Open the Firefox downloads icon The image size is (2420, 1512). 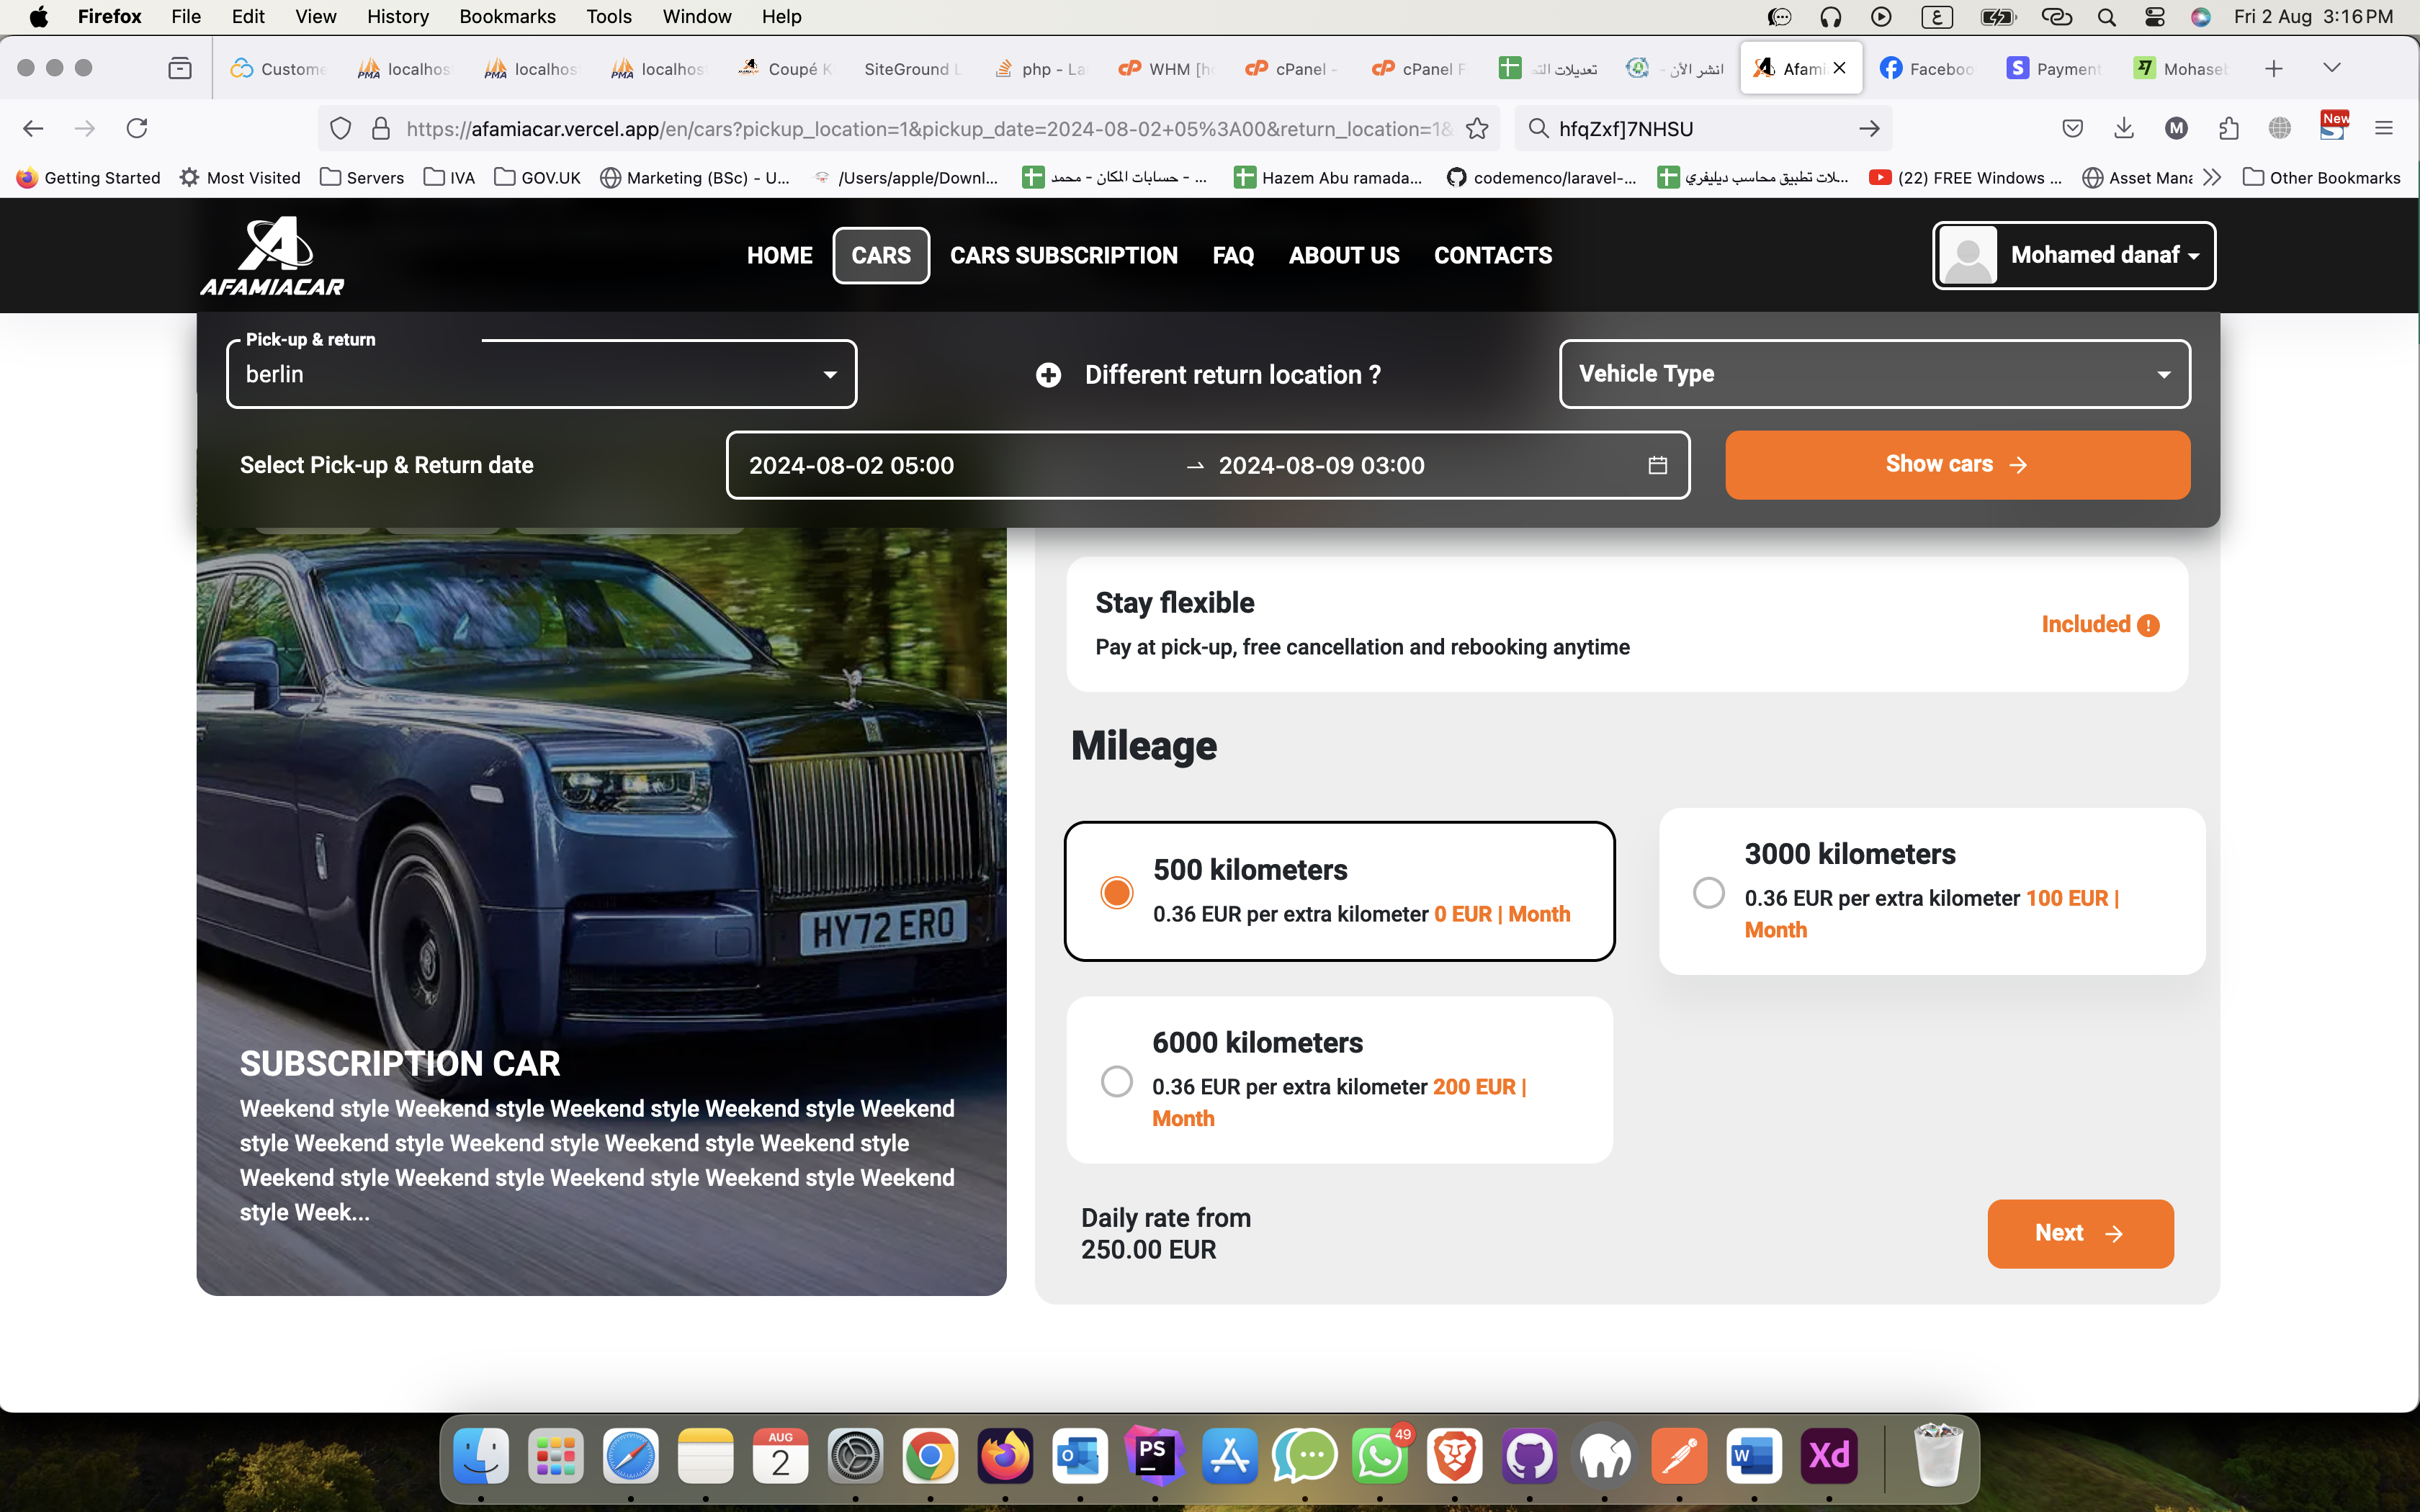point(2124,128)
